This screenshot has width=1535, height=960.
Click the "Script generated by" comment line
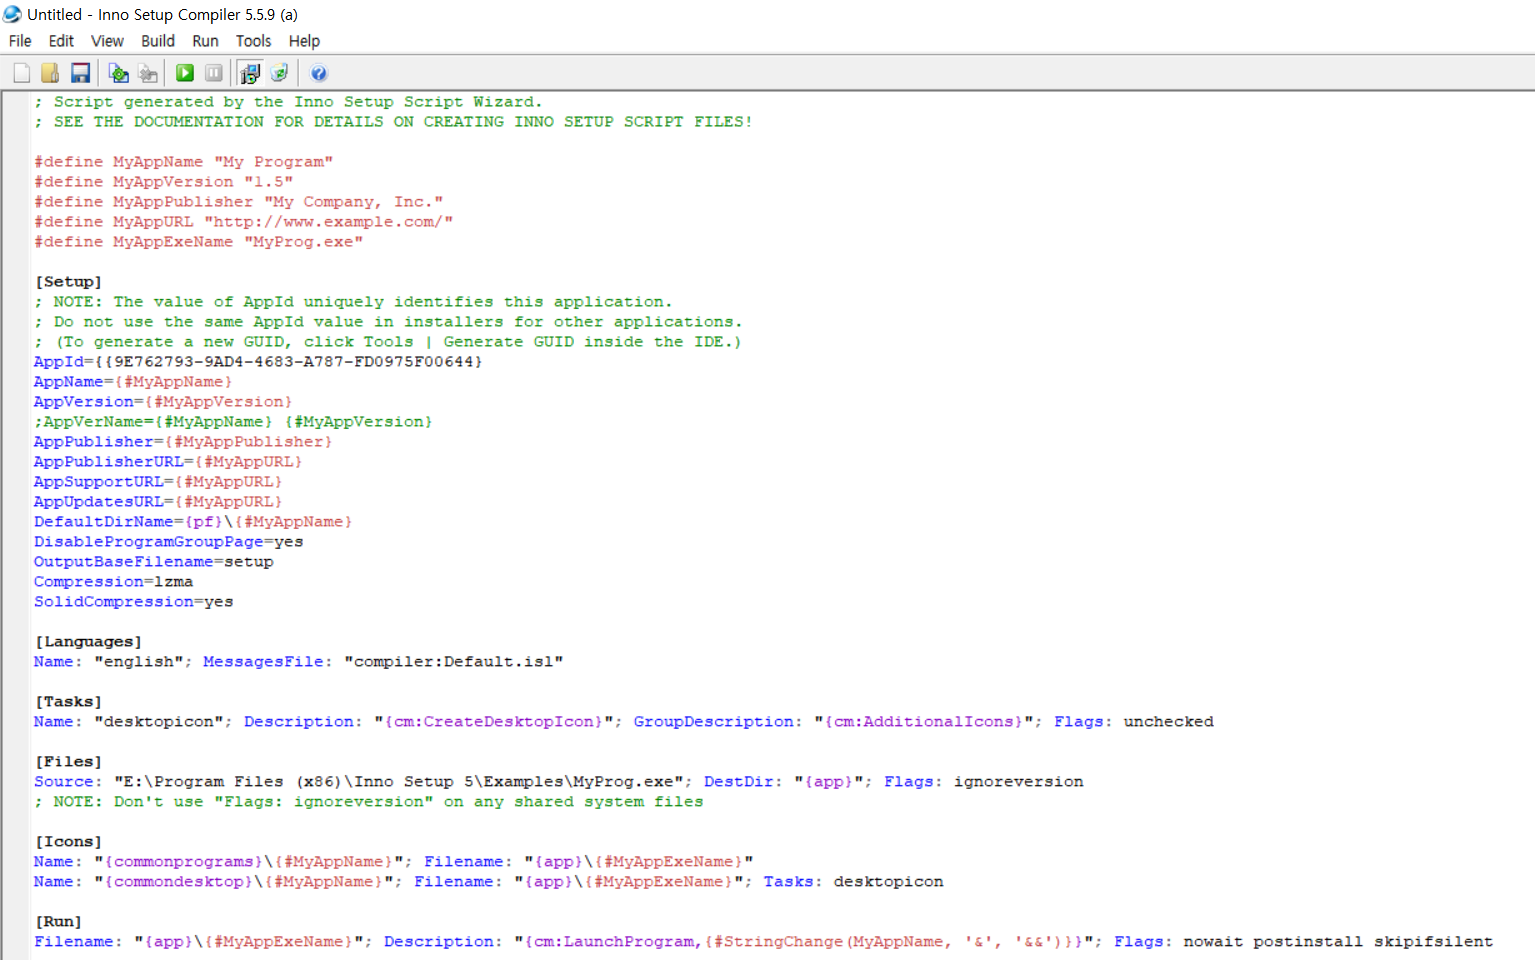(288, 102)
